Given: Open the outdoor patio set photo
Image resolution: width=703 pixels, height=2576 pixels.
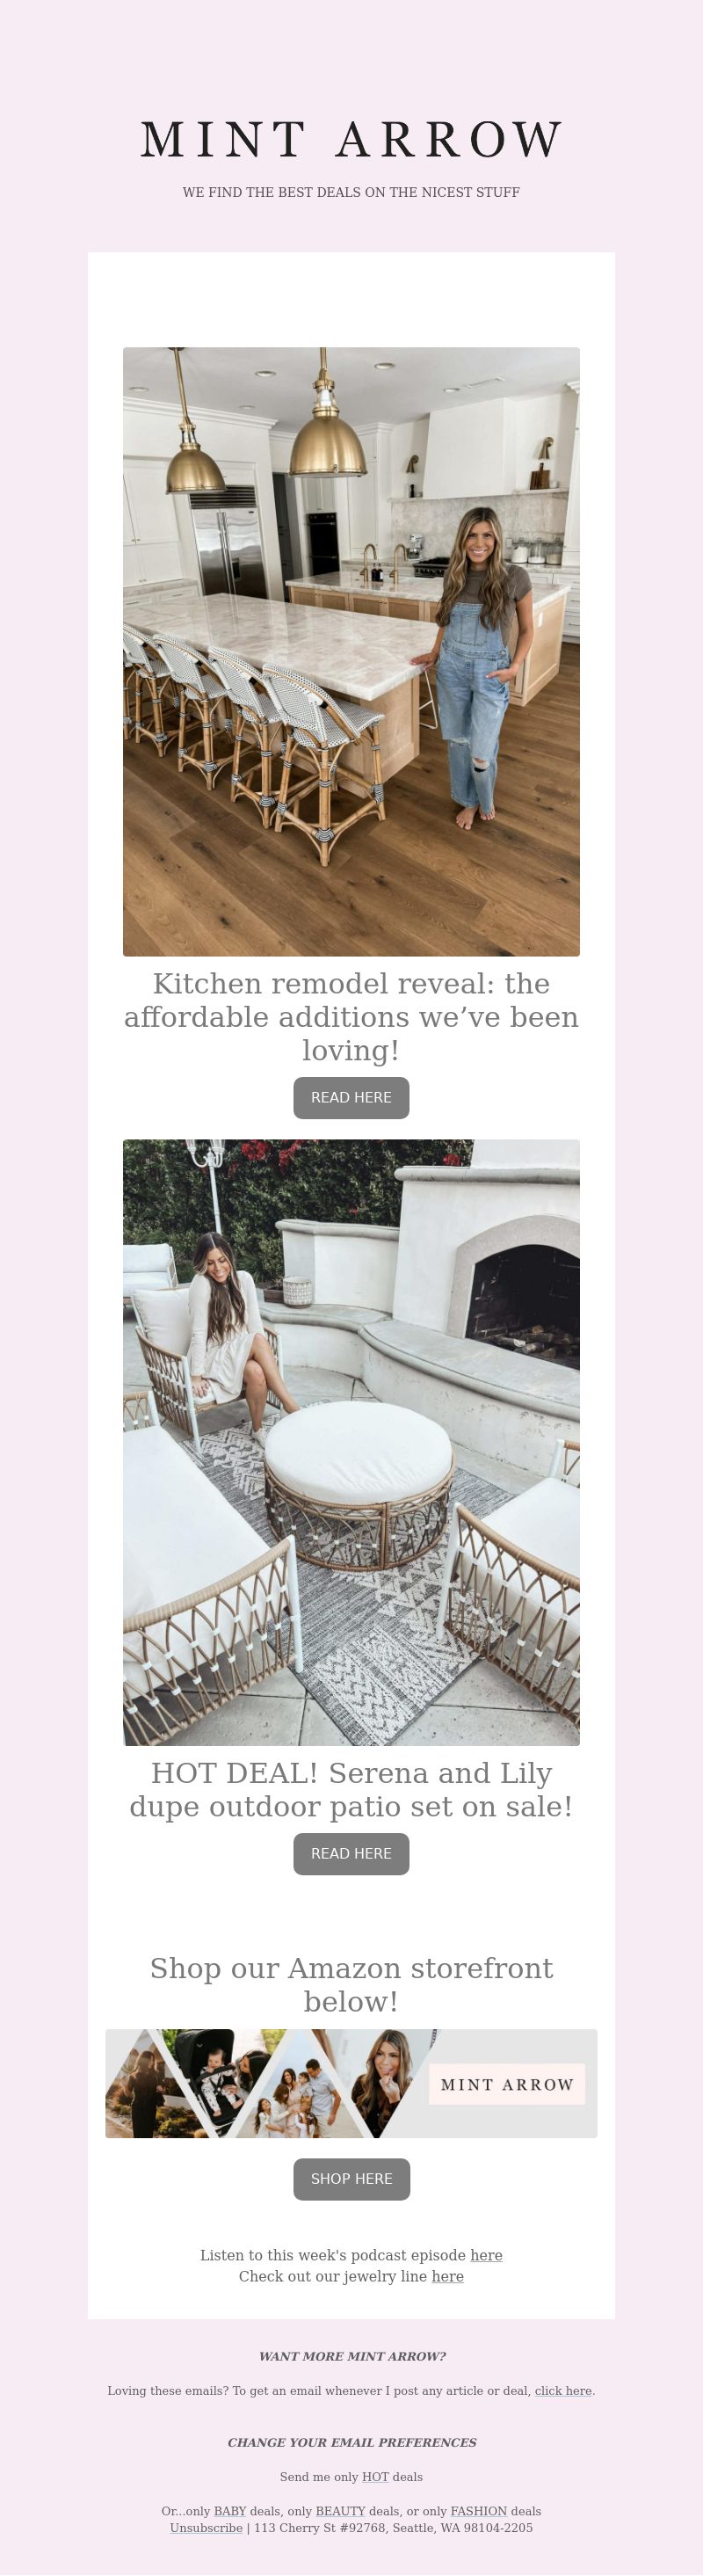Looking at the screenshot, I should 351,1442.
